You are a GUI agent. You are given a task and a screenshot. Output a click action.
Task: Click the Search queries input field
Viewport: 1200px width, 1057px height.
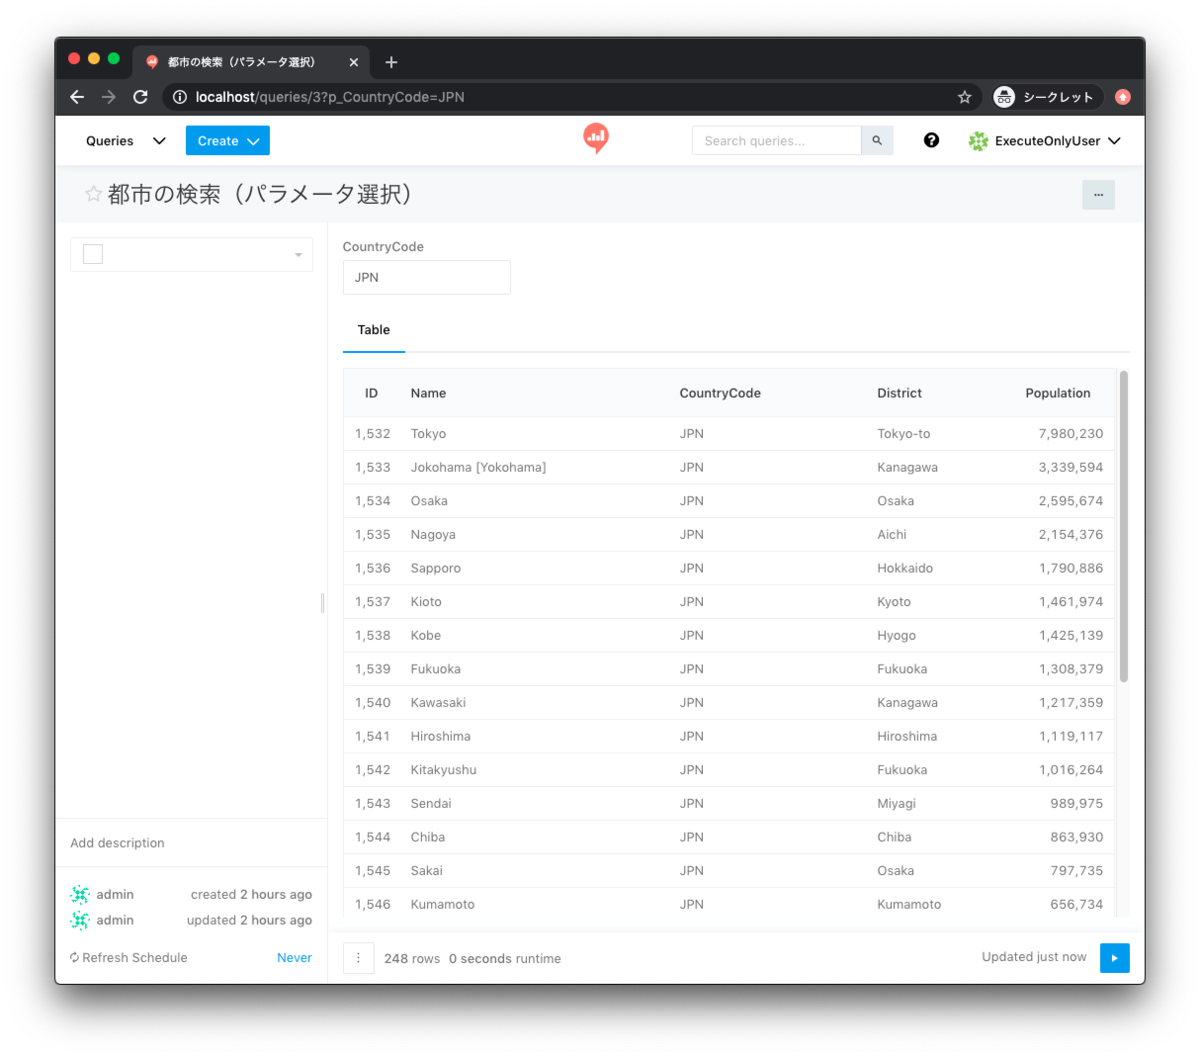(777, 141)
